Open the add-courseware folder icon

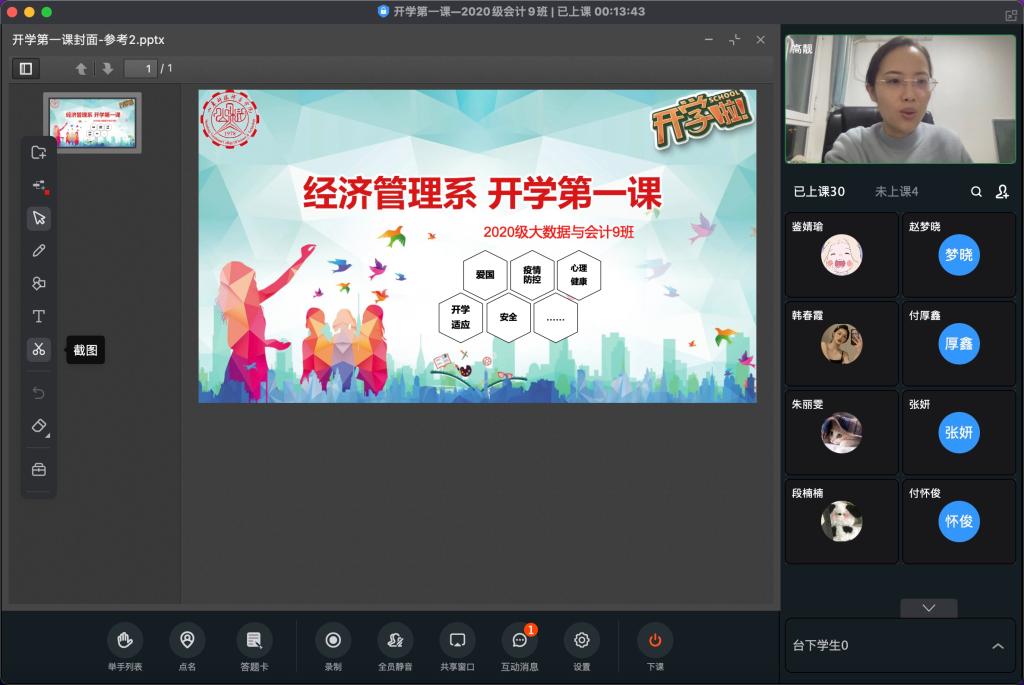[x=39, y=152]
